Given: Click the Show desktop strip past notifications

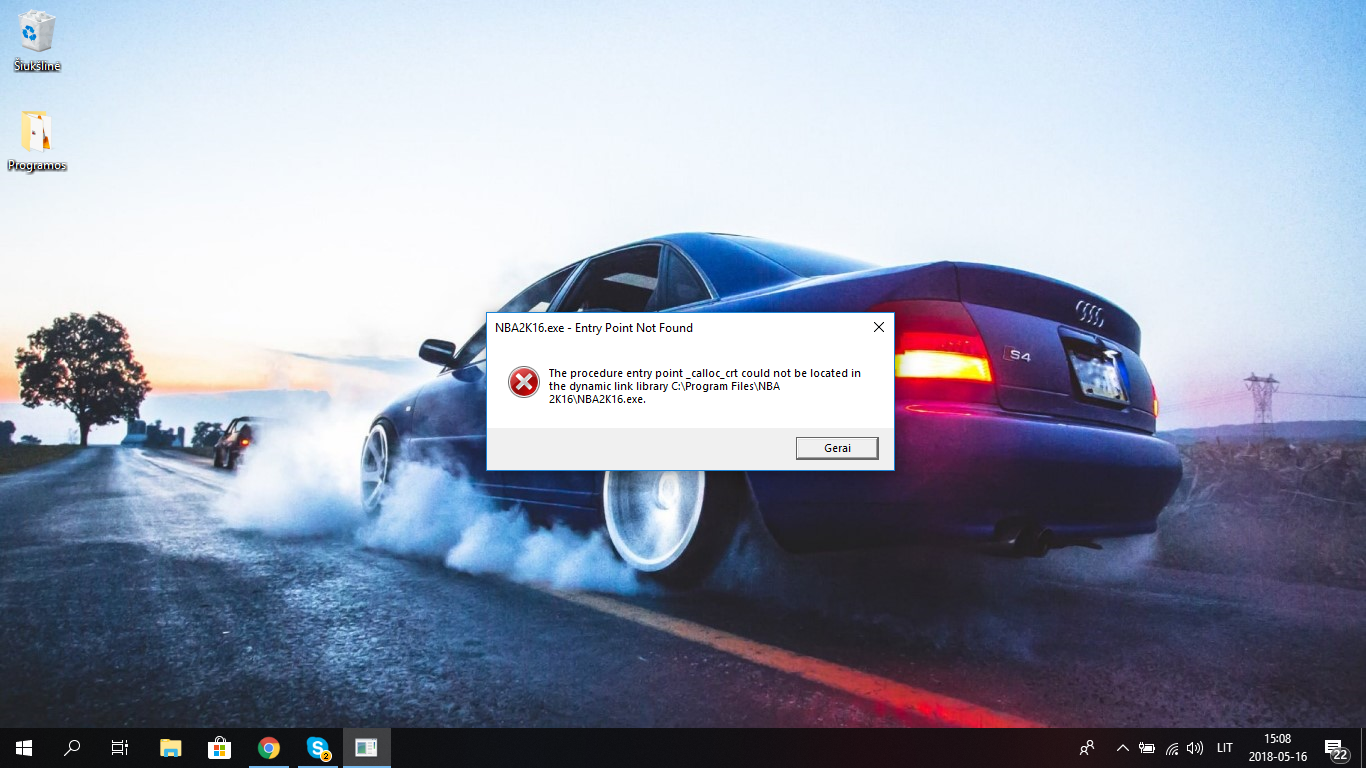Looking at the screenshot, I should click(1363, 748).
